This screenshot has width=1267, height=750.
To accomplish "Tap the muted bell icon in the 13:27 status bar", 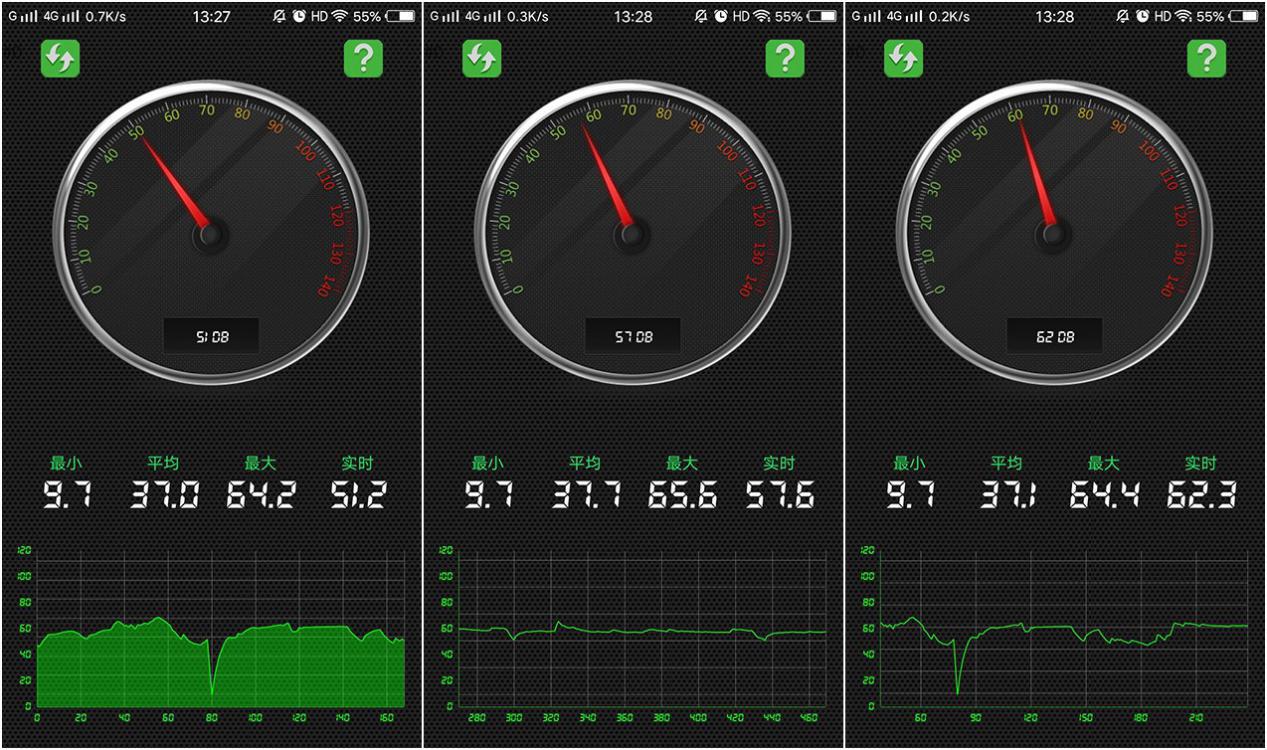I will 279,17.
